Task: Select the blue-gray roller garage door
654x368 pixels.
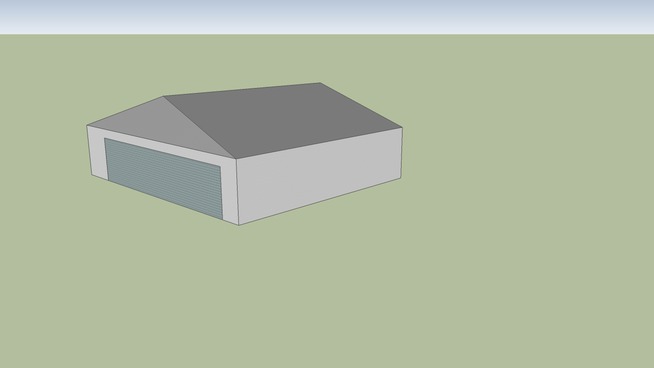Action: coord(164,177)
